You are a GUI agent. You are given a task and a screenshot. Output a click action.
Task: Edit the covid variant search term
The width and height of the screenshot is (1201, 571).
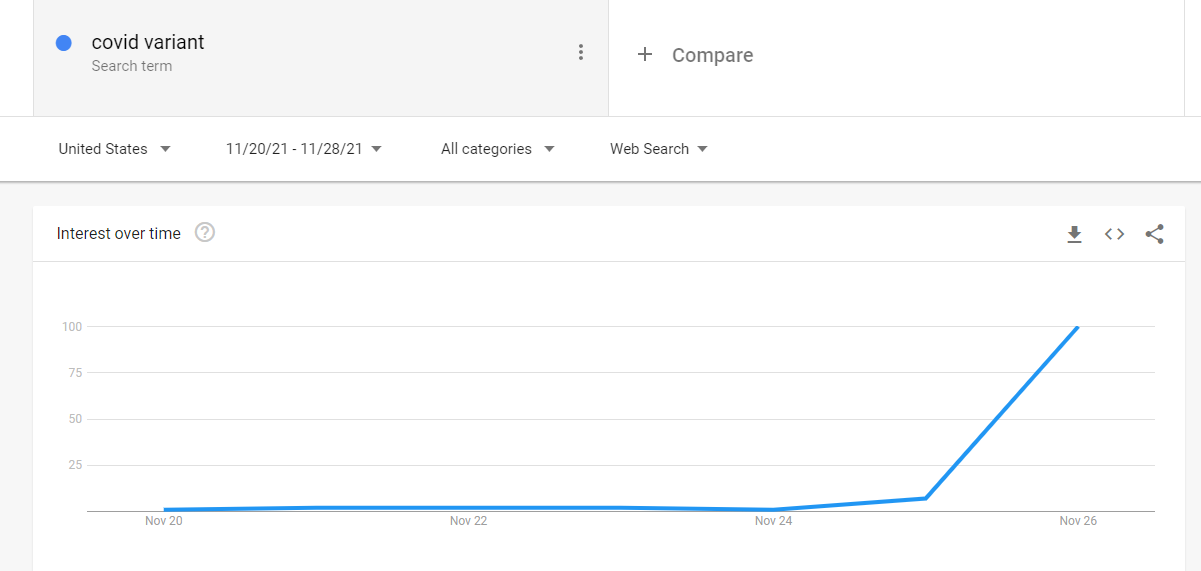click(148, 42)
